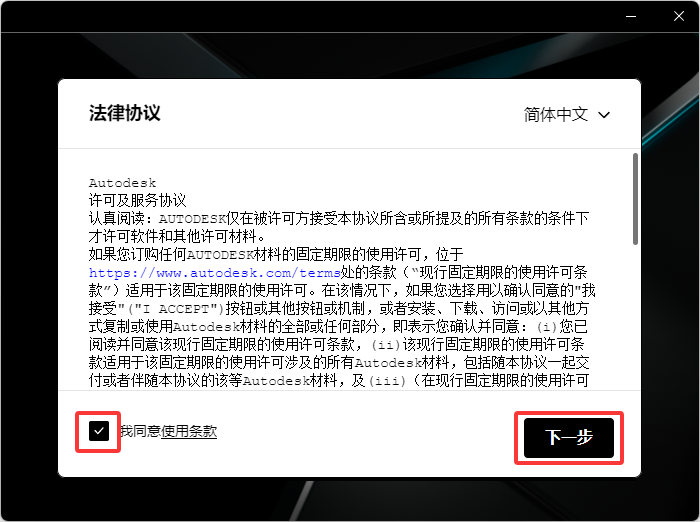The width and height of the screenshot is (700, 522).
Task: Open the 简体中文 language dropdown
Action: 567,115
